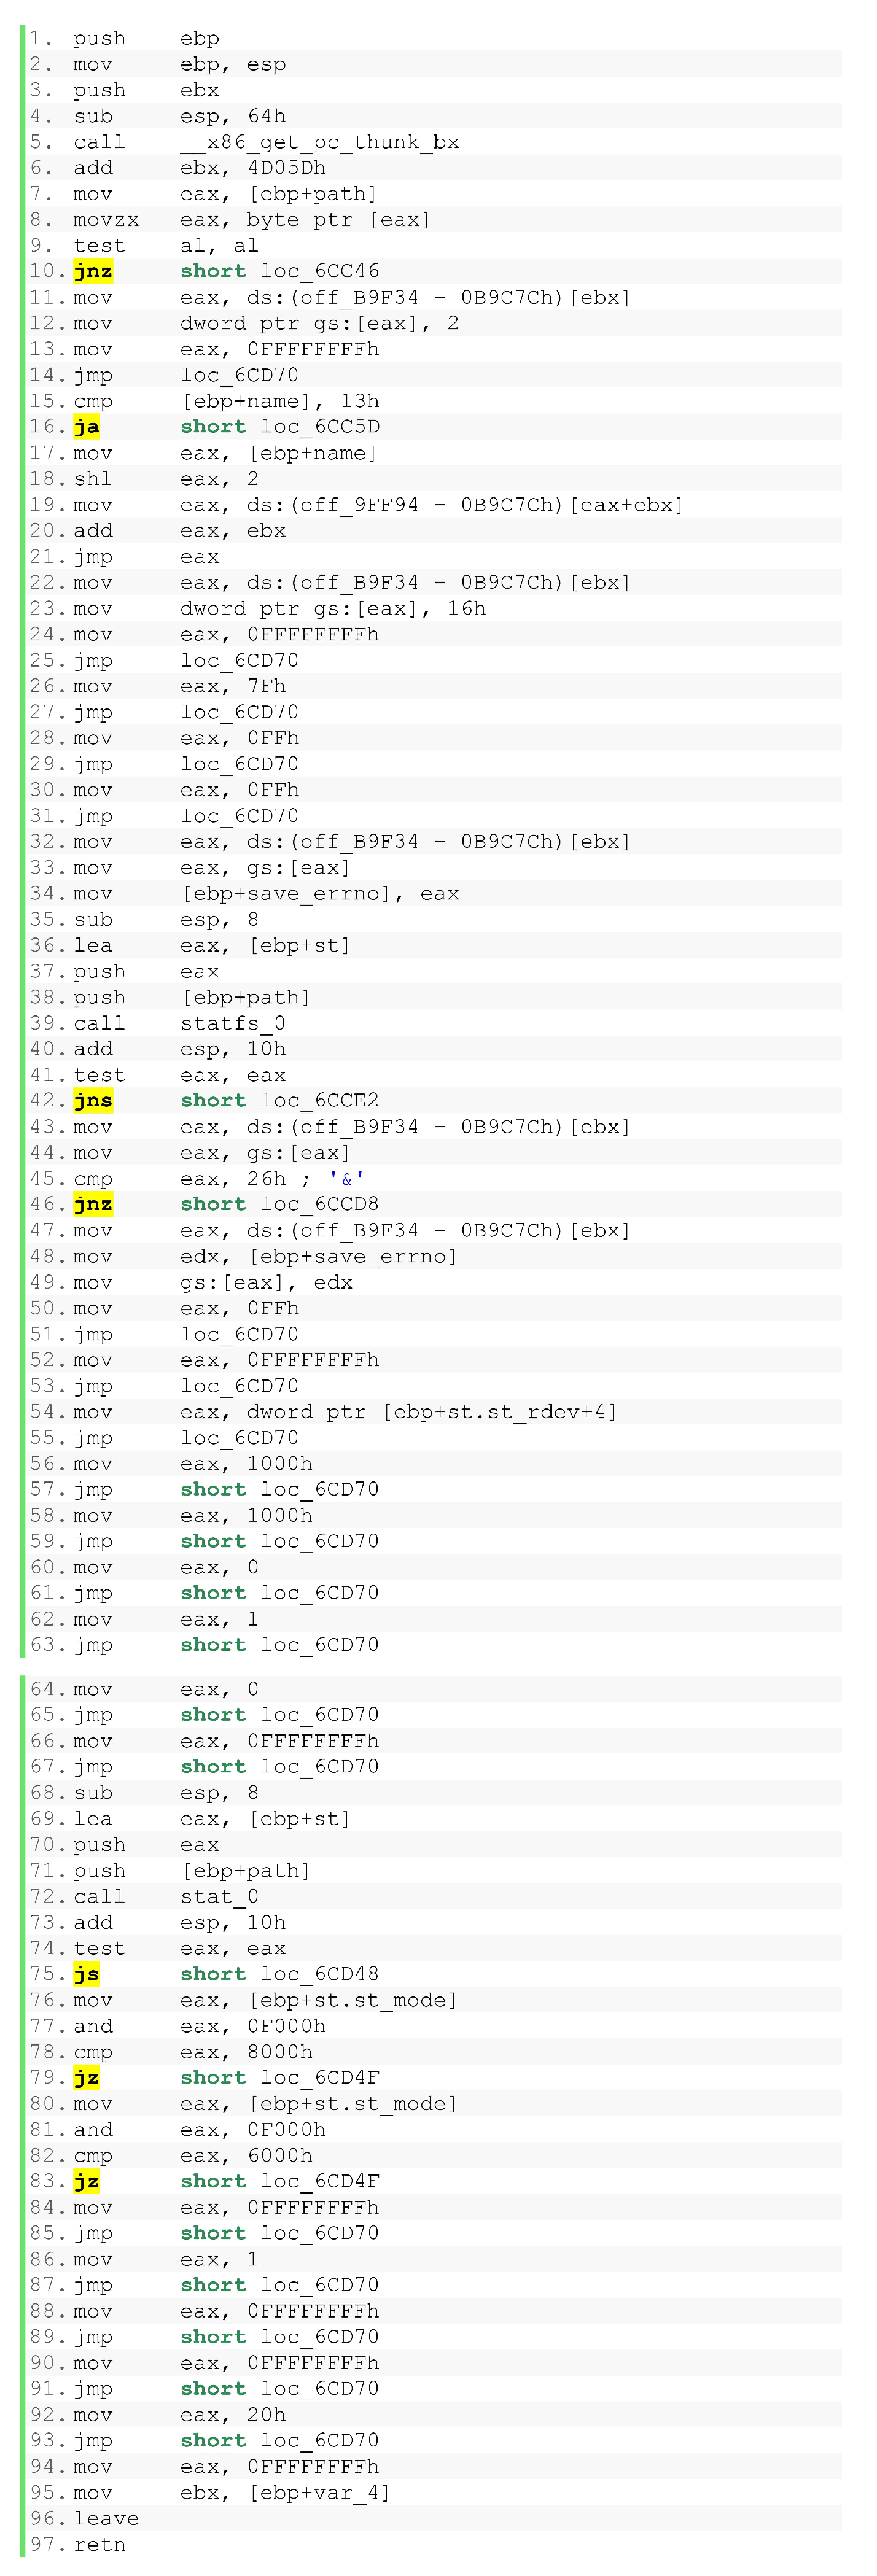The image size is (877, 2576).
Task: Select '[ebp+st.st_mode]' operand on line 76
Action: pos(352,2000)
